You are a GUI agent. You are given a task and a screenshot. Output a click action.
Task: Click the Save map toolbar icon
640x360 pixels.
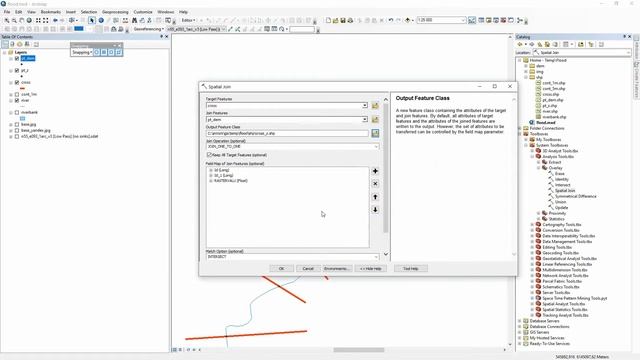[343, 20]
